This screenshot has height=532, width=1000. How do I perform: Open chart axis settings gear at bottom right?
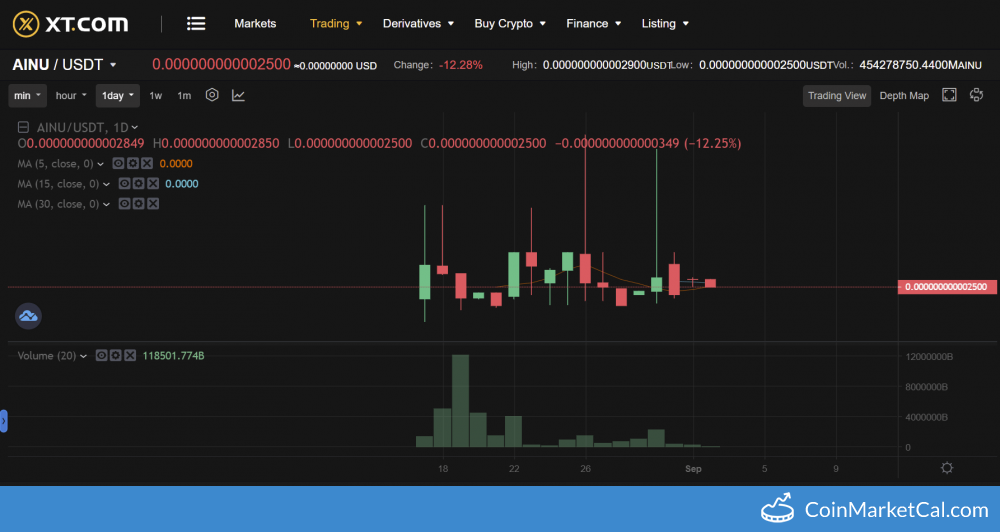[947, 468]
